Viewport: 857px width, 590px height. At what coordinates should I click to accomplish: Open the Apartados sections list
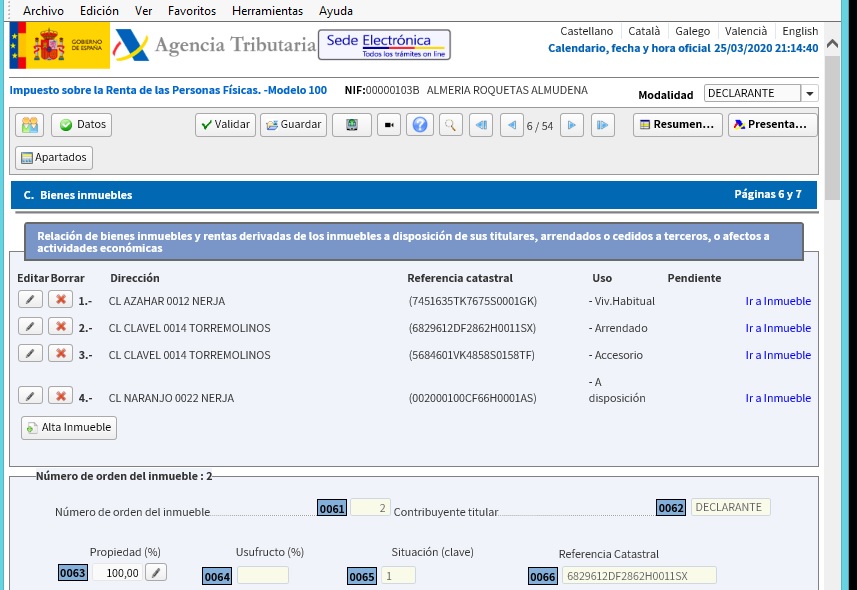point(54,157)
